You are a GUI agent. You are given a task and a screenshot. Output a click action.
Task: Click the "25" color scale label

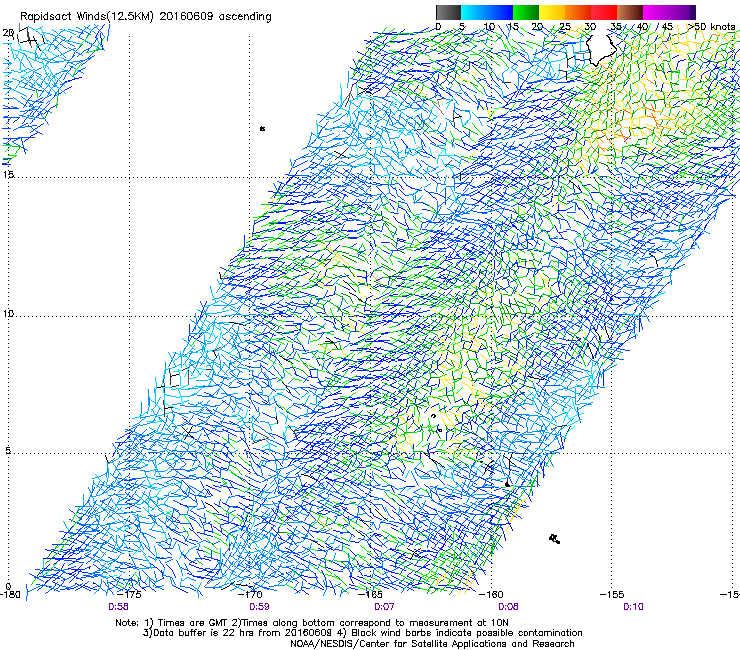[564, 27]
